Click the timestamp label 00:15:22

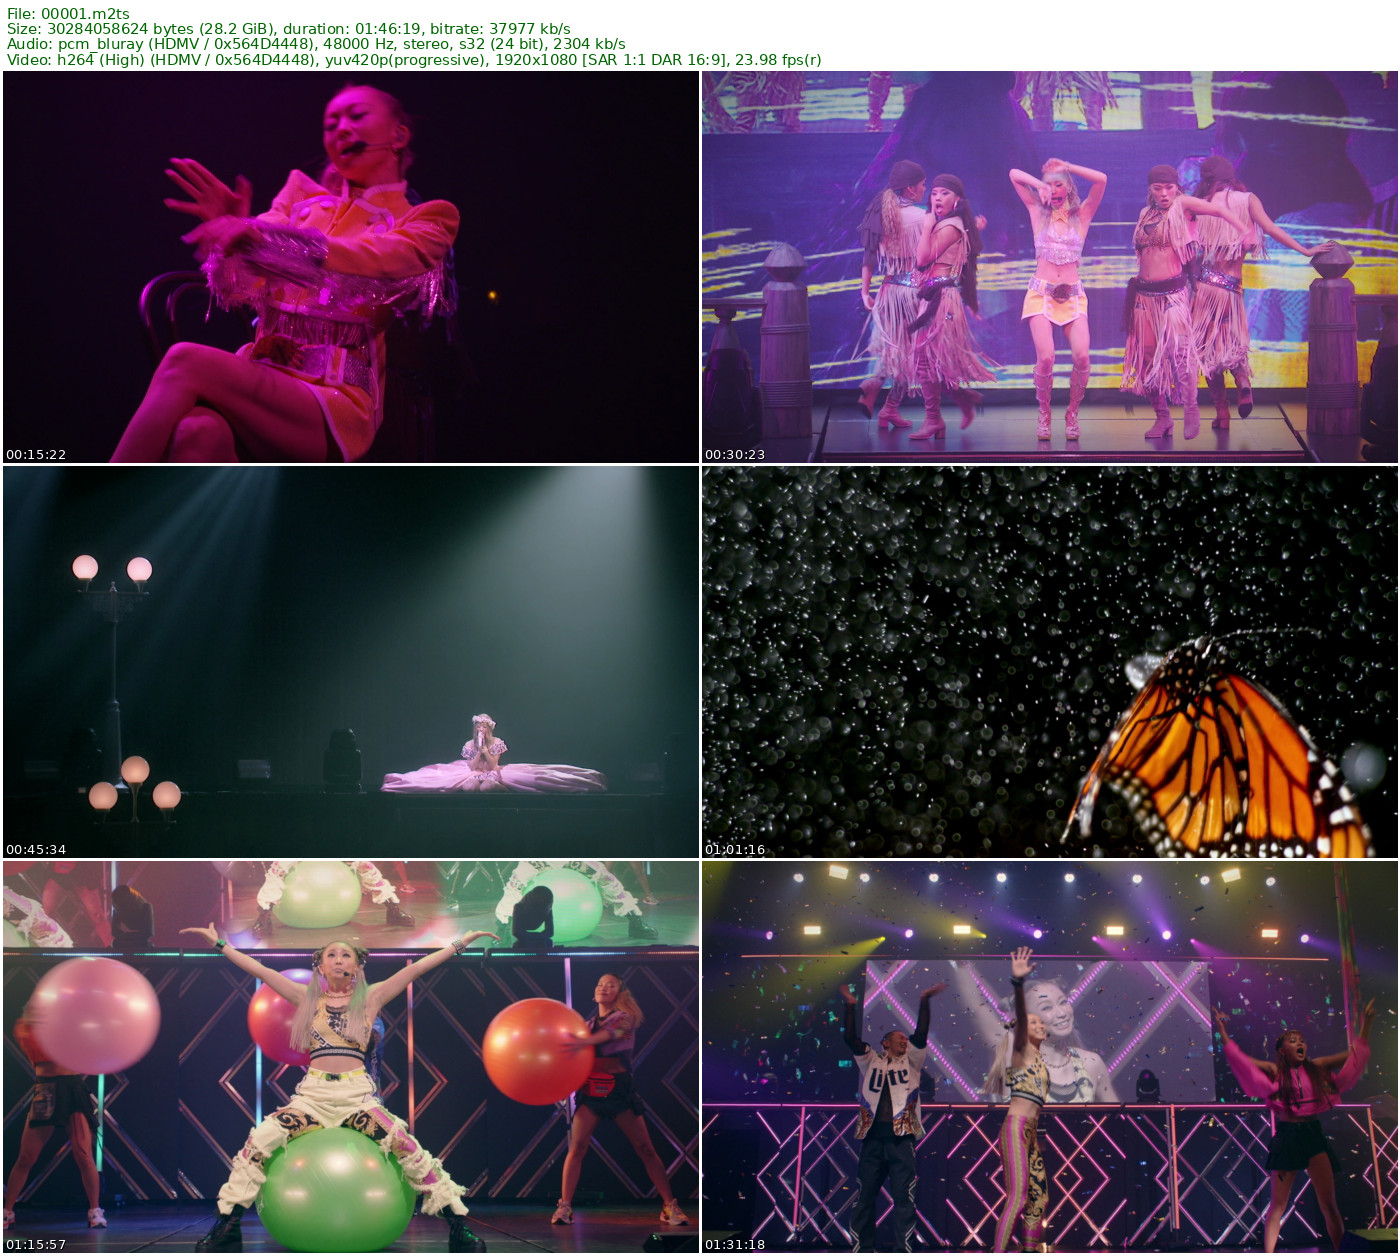[36, 454]
